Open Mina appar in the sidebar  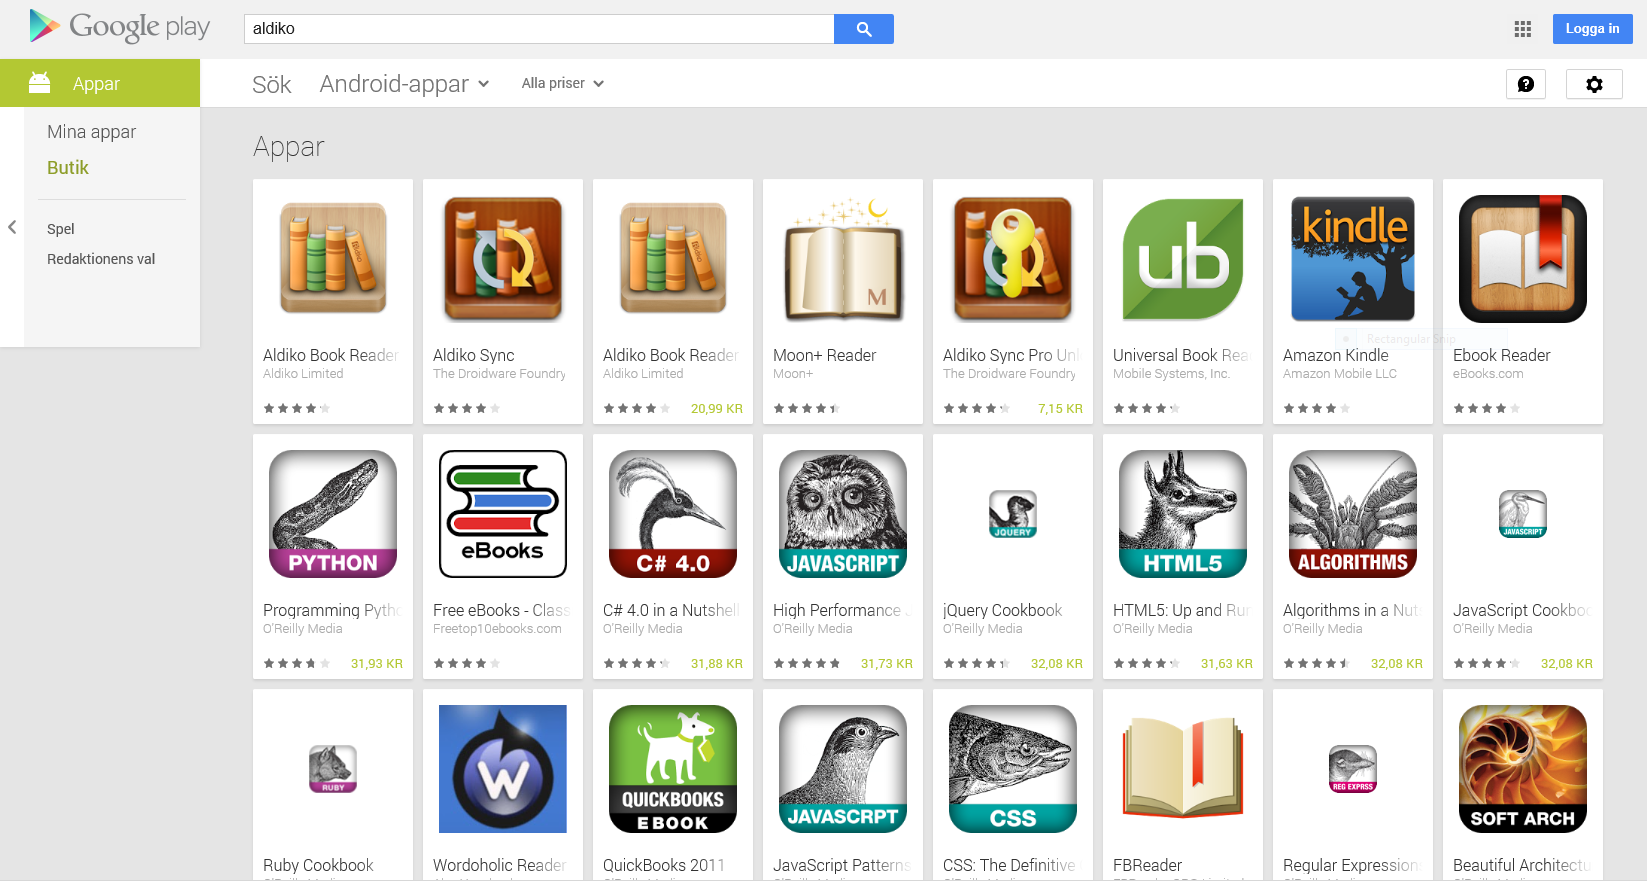click(x=91, y=132)
